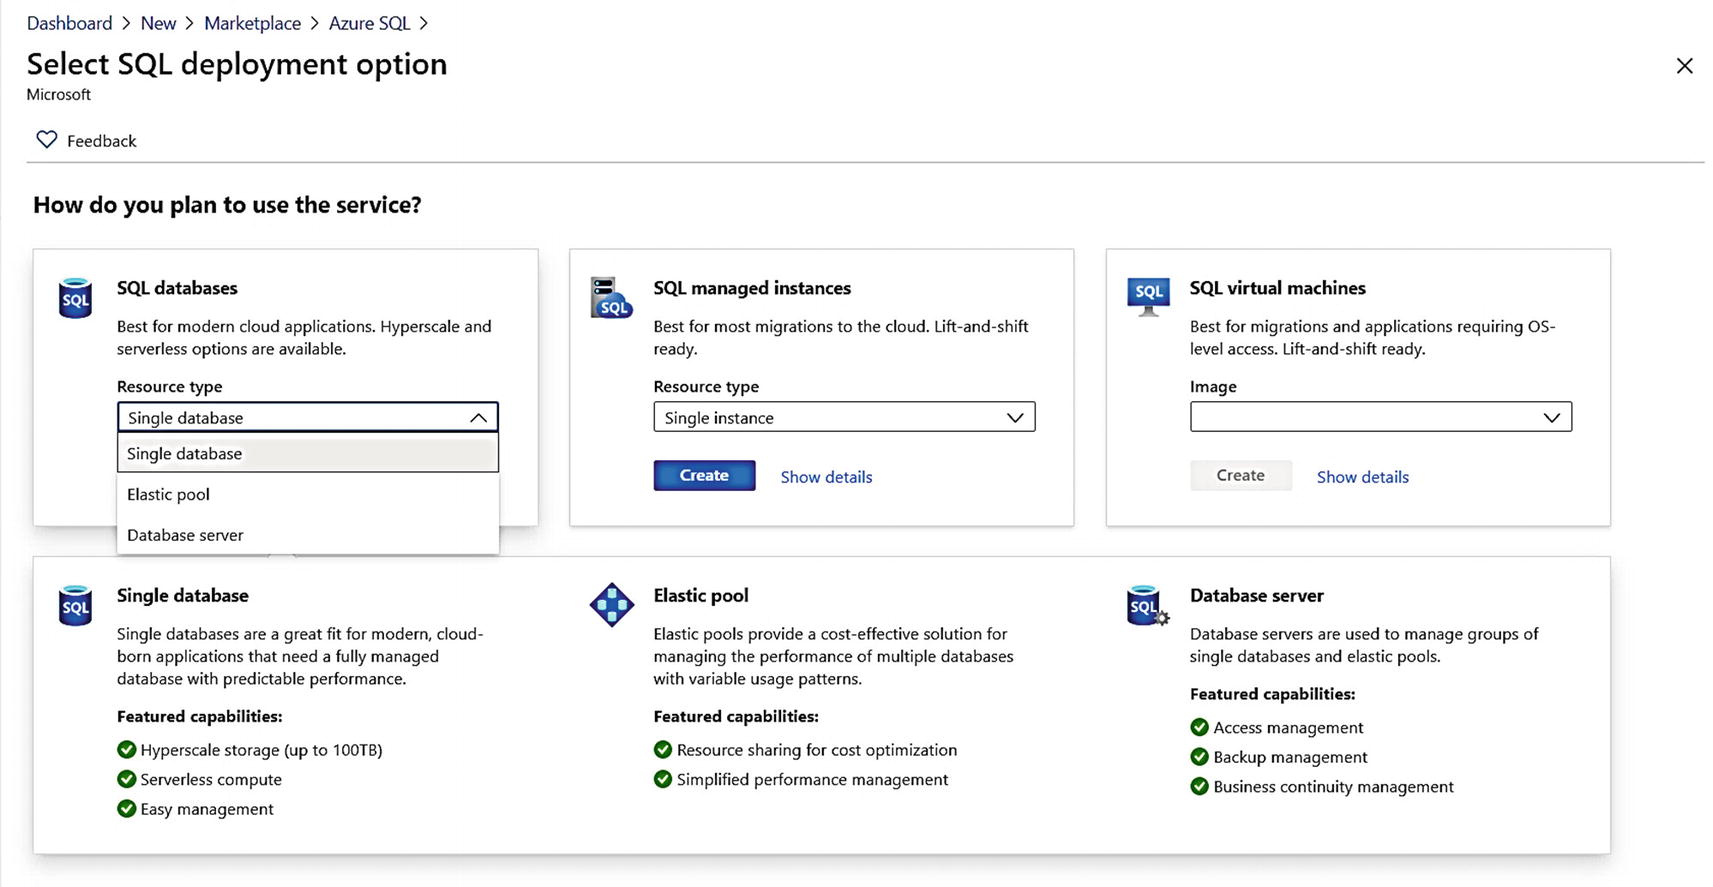Click 'Business continuity management' text
This screenshot has width=1713, height=887.
(x=1333, y=787)
